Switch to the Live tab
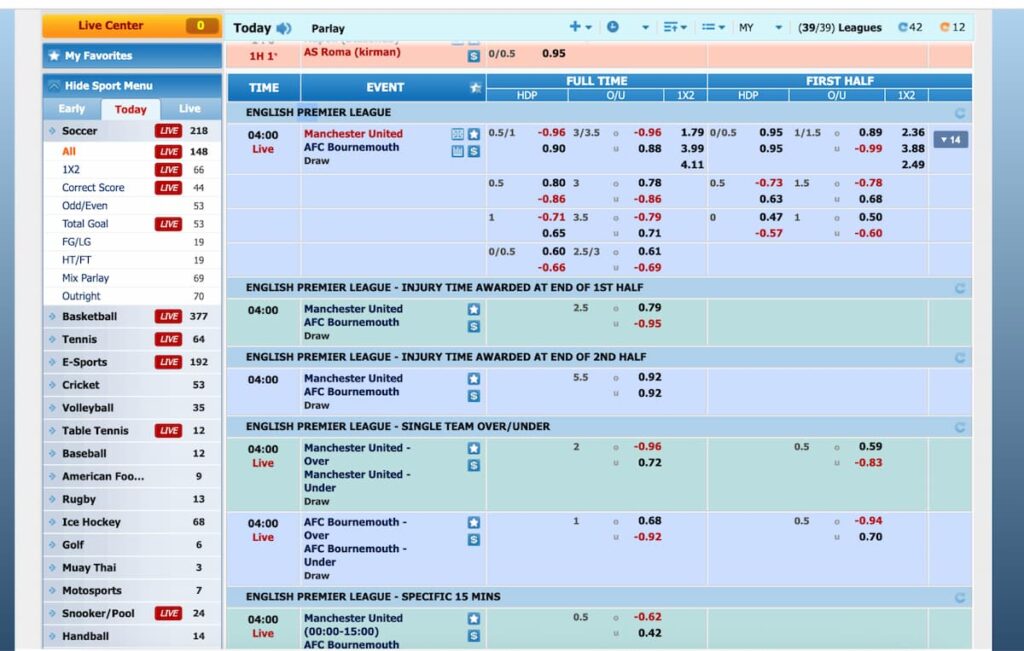This screenshot has height=651, width=1024. click(x=189, y=109)
